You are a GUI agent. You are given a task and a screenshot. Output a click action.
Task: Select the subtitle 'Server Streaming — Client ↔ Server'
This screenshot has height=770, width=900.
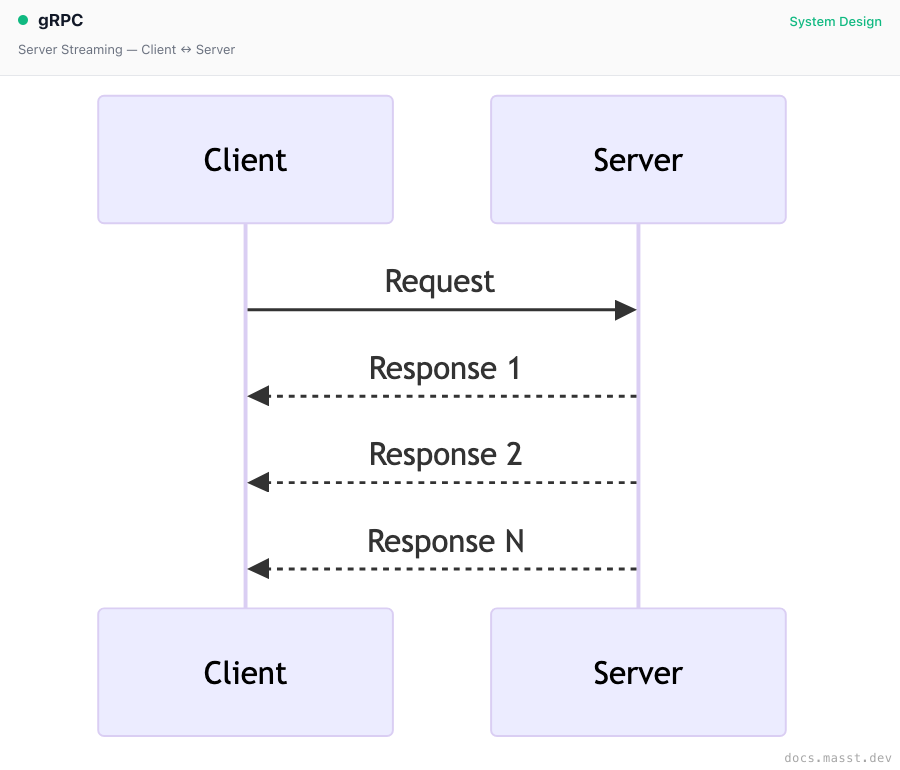pos(126,50)
